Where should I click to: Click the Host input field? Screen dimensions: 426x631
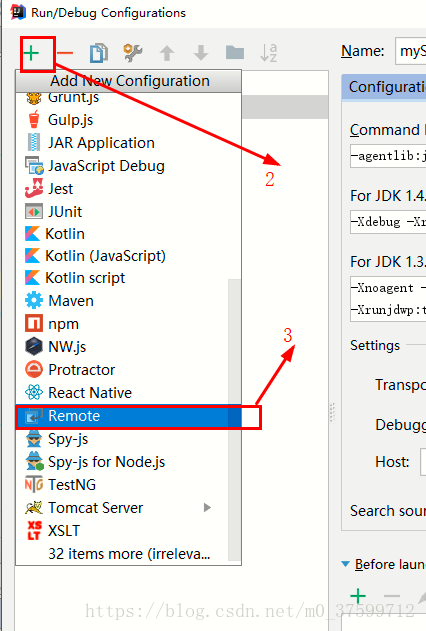(423, 462)
